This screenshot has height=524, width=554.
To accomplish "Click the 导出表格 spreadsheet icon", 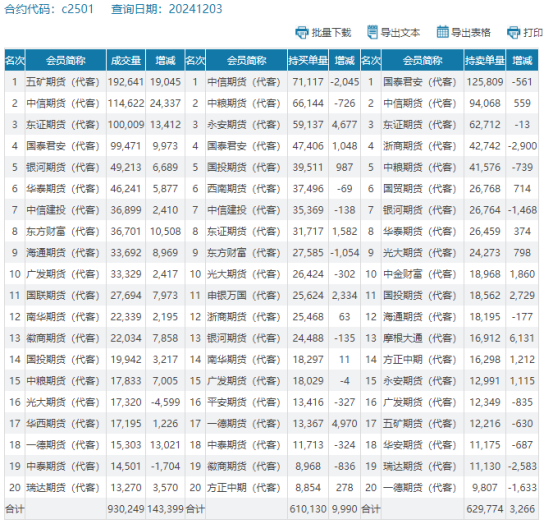I will (442, 32).
